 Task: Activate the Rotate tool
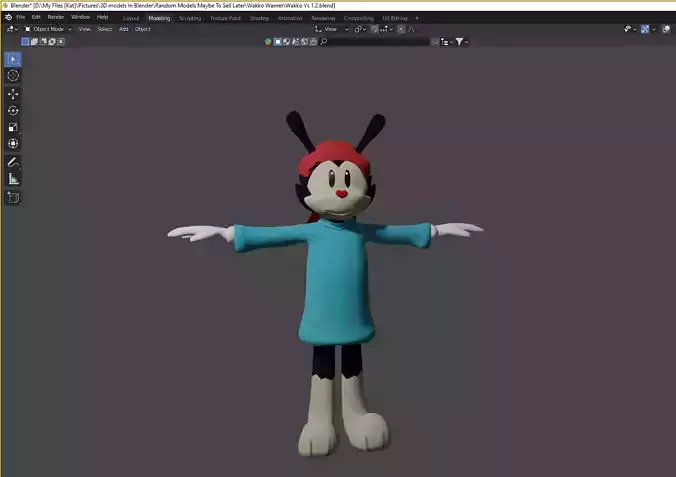pos(13,110)
